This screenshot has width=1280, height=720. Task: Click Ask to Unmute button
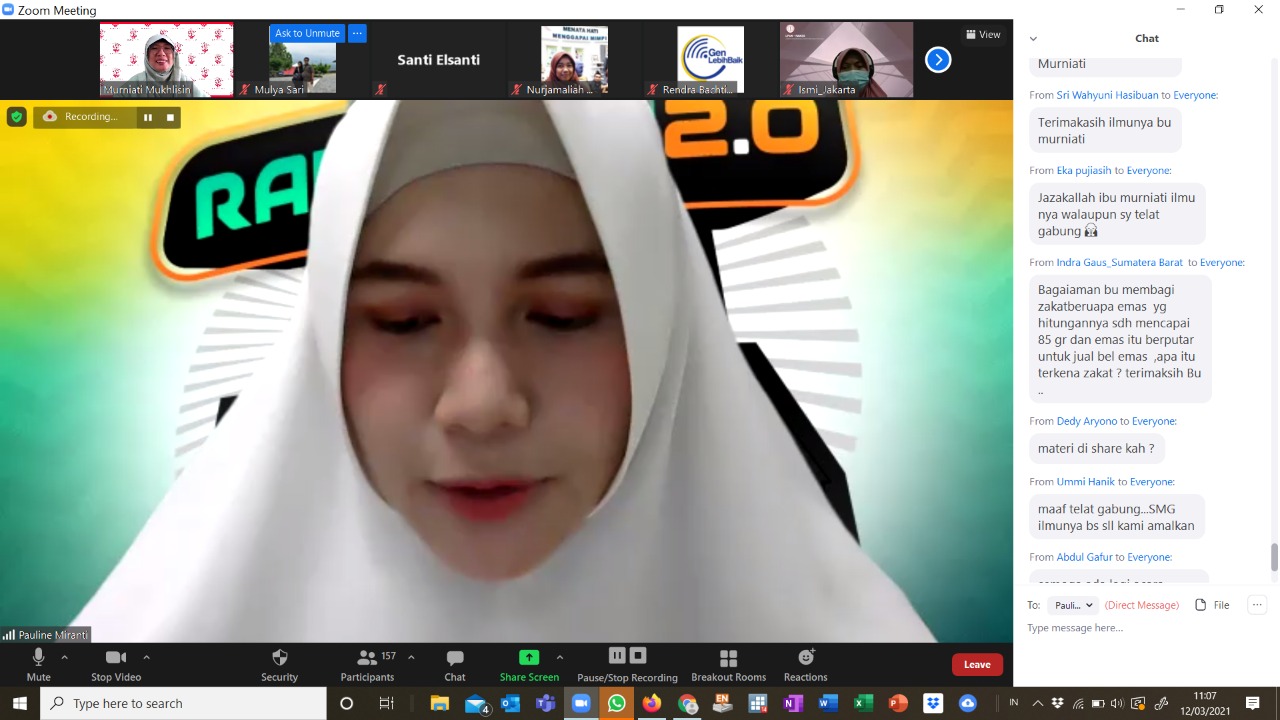(x=307, y=33)
